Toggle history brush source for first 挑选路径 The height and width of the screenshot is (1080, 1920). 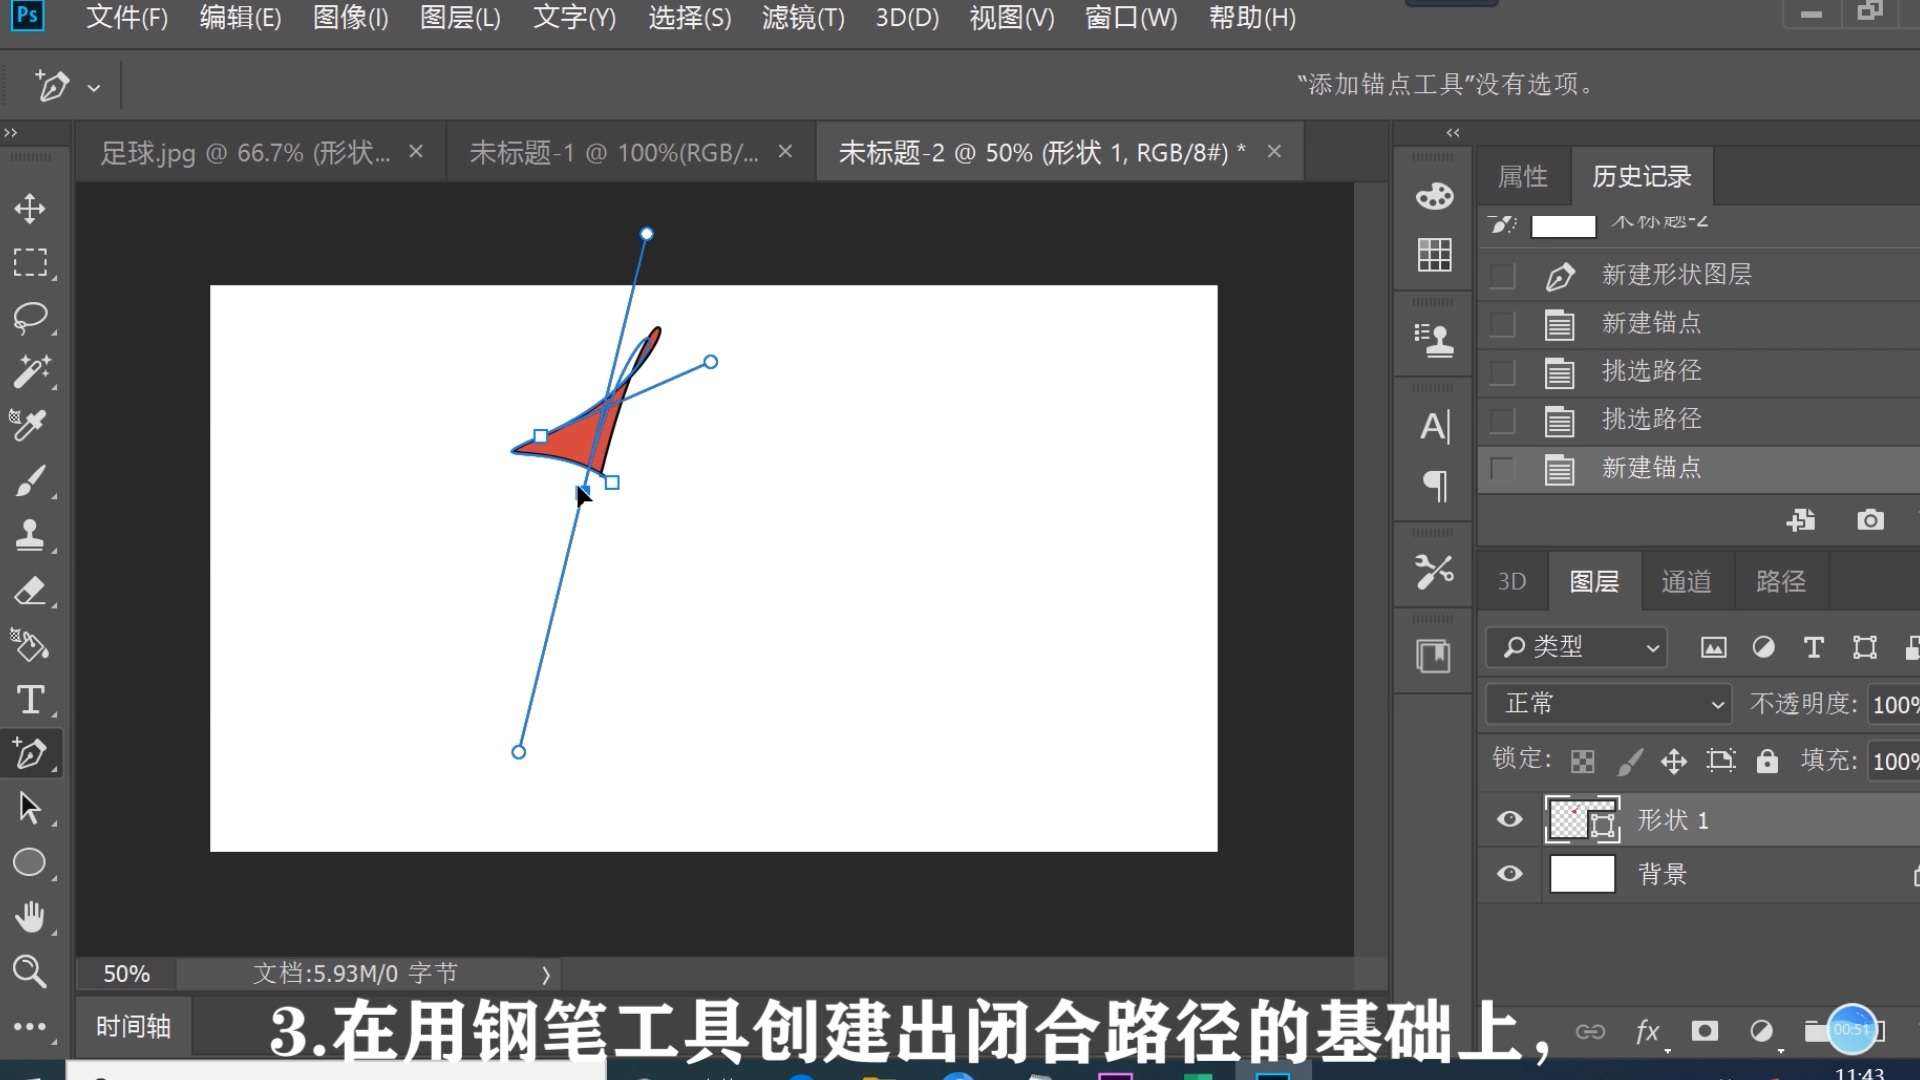[x=1502, y=372]
